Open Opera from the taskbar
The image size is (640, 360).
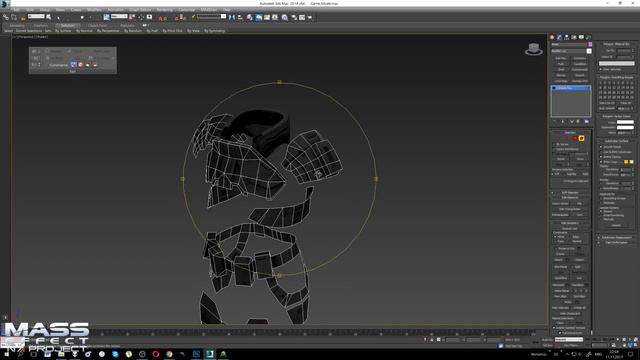click(156, 354)
